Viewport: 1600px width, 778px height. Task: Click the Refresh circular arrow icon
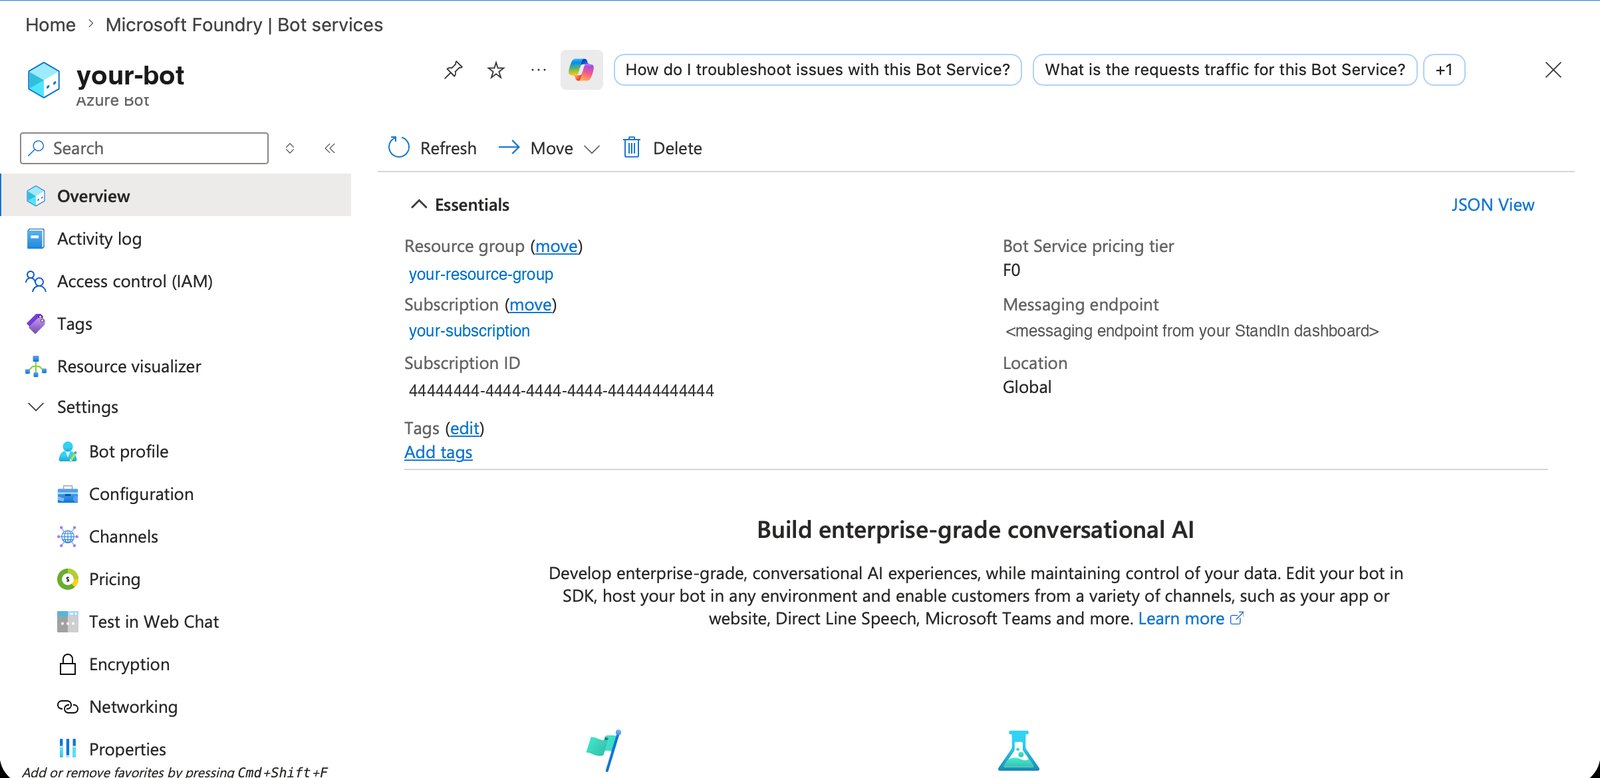point(399,148)
